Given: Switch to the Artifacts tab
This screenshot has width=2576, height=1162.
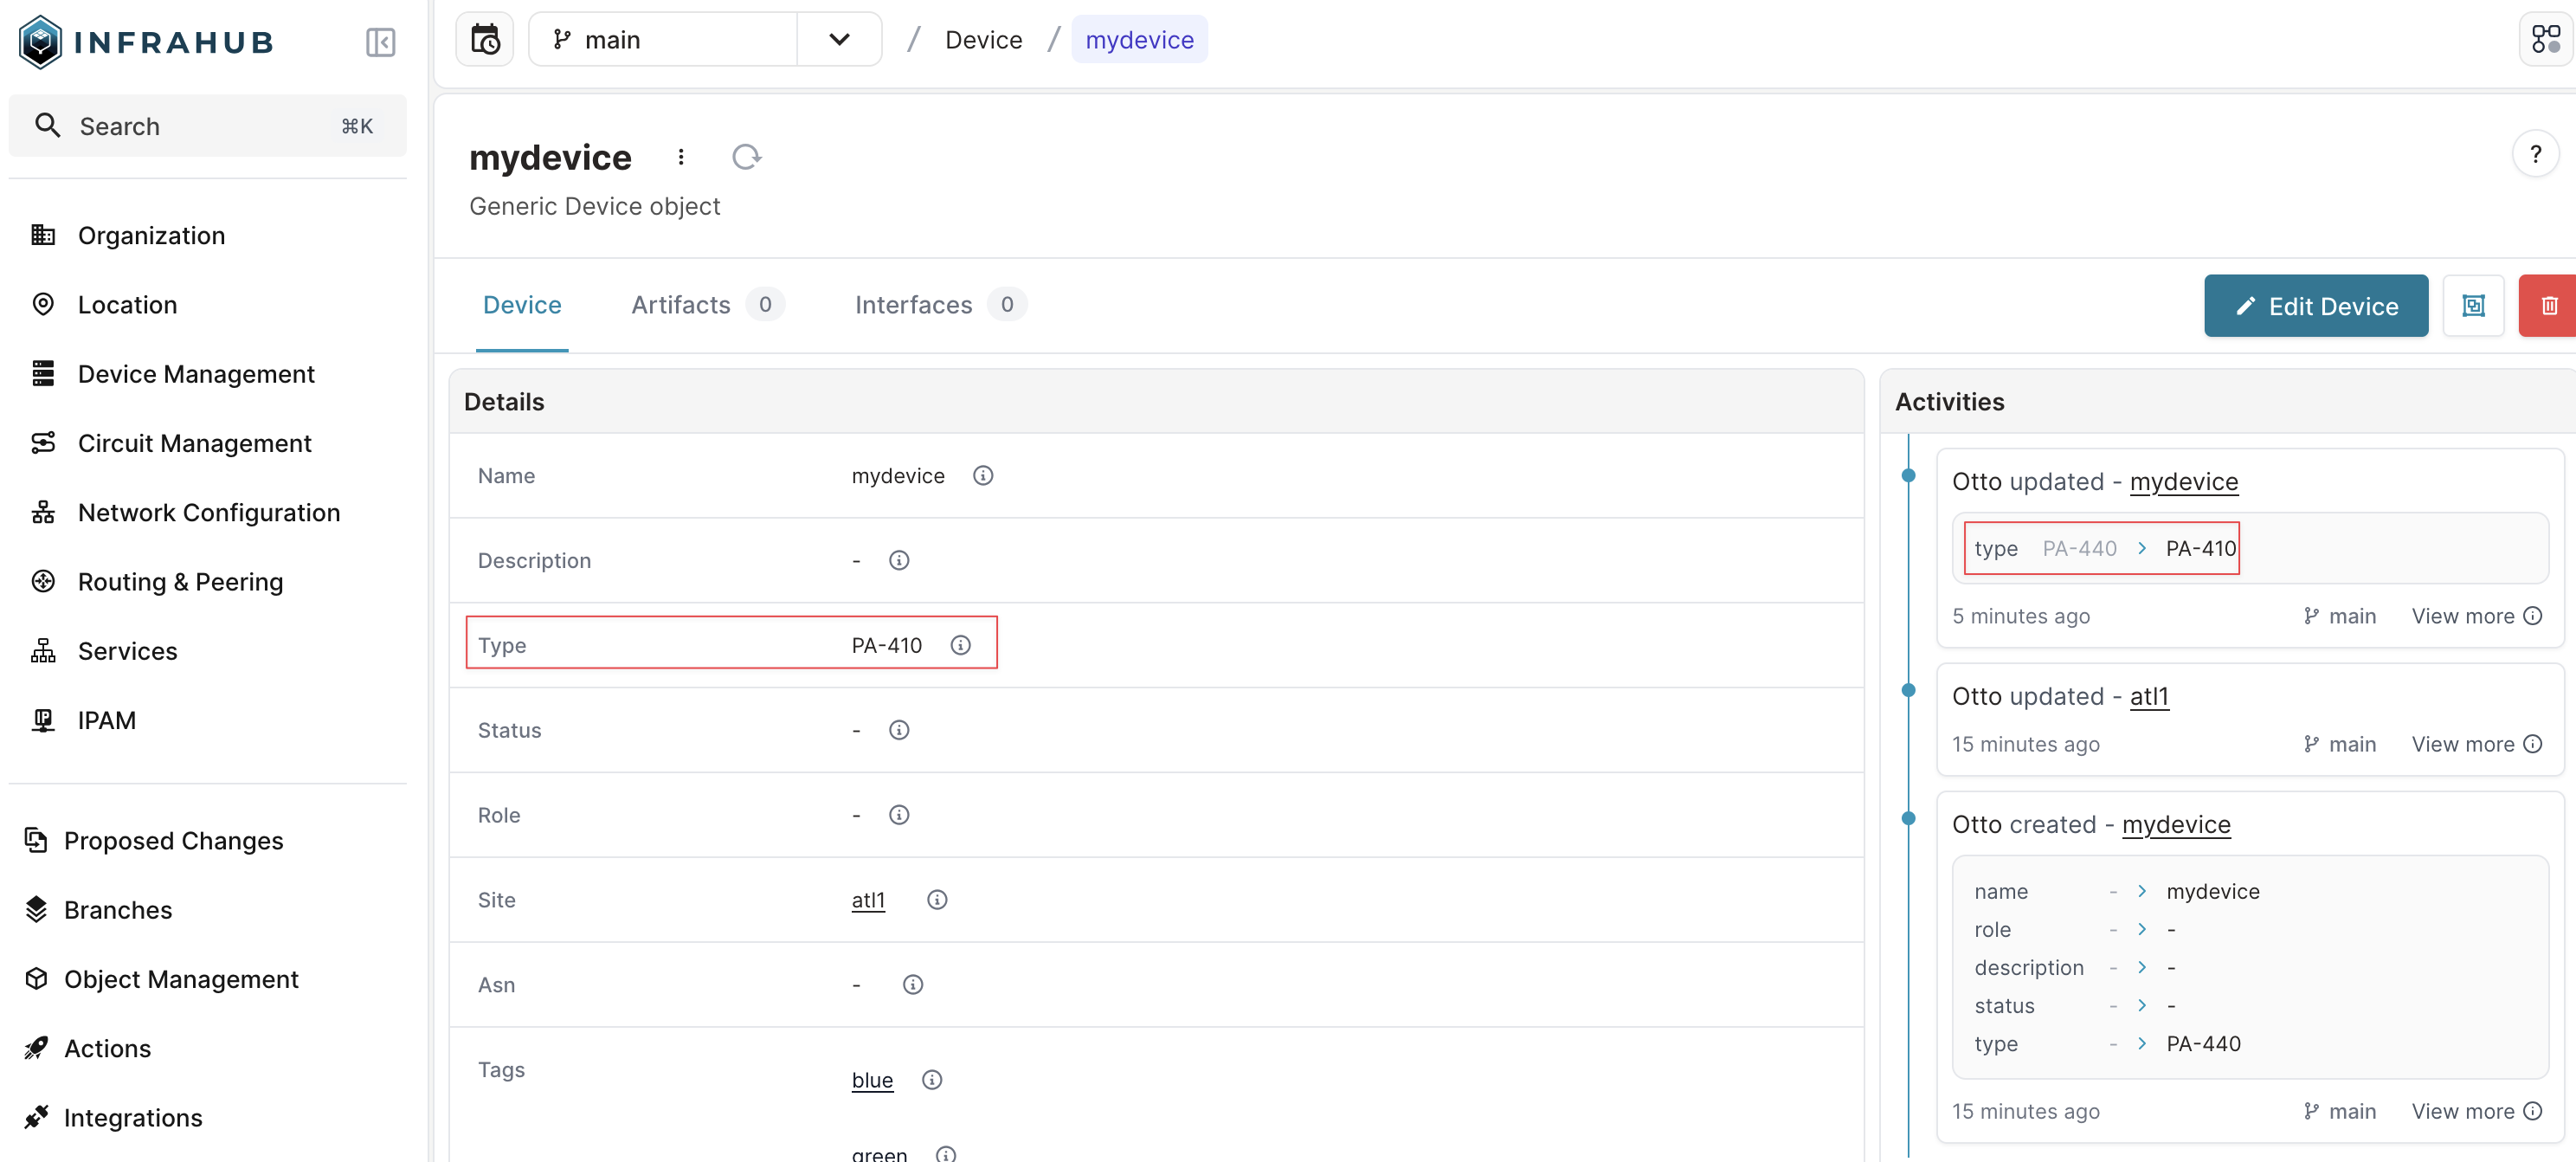Looking at the screenshot, I should pyautogui.click(x=707, y=305).
